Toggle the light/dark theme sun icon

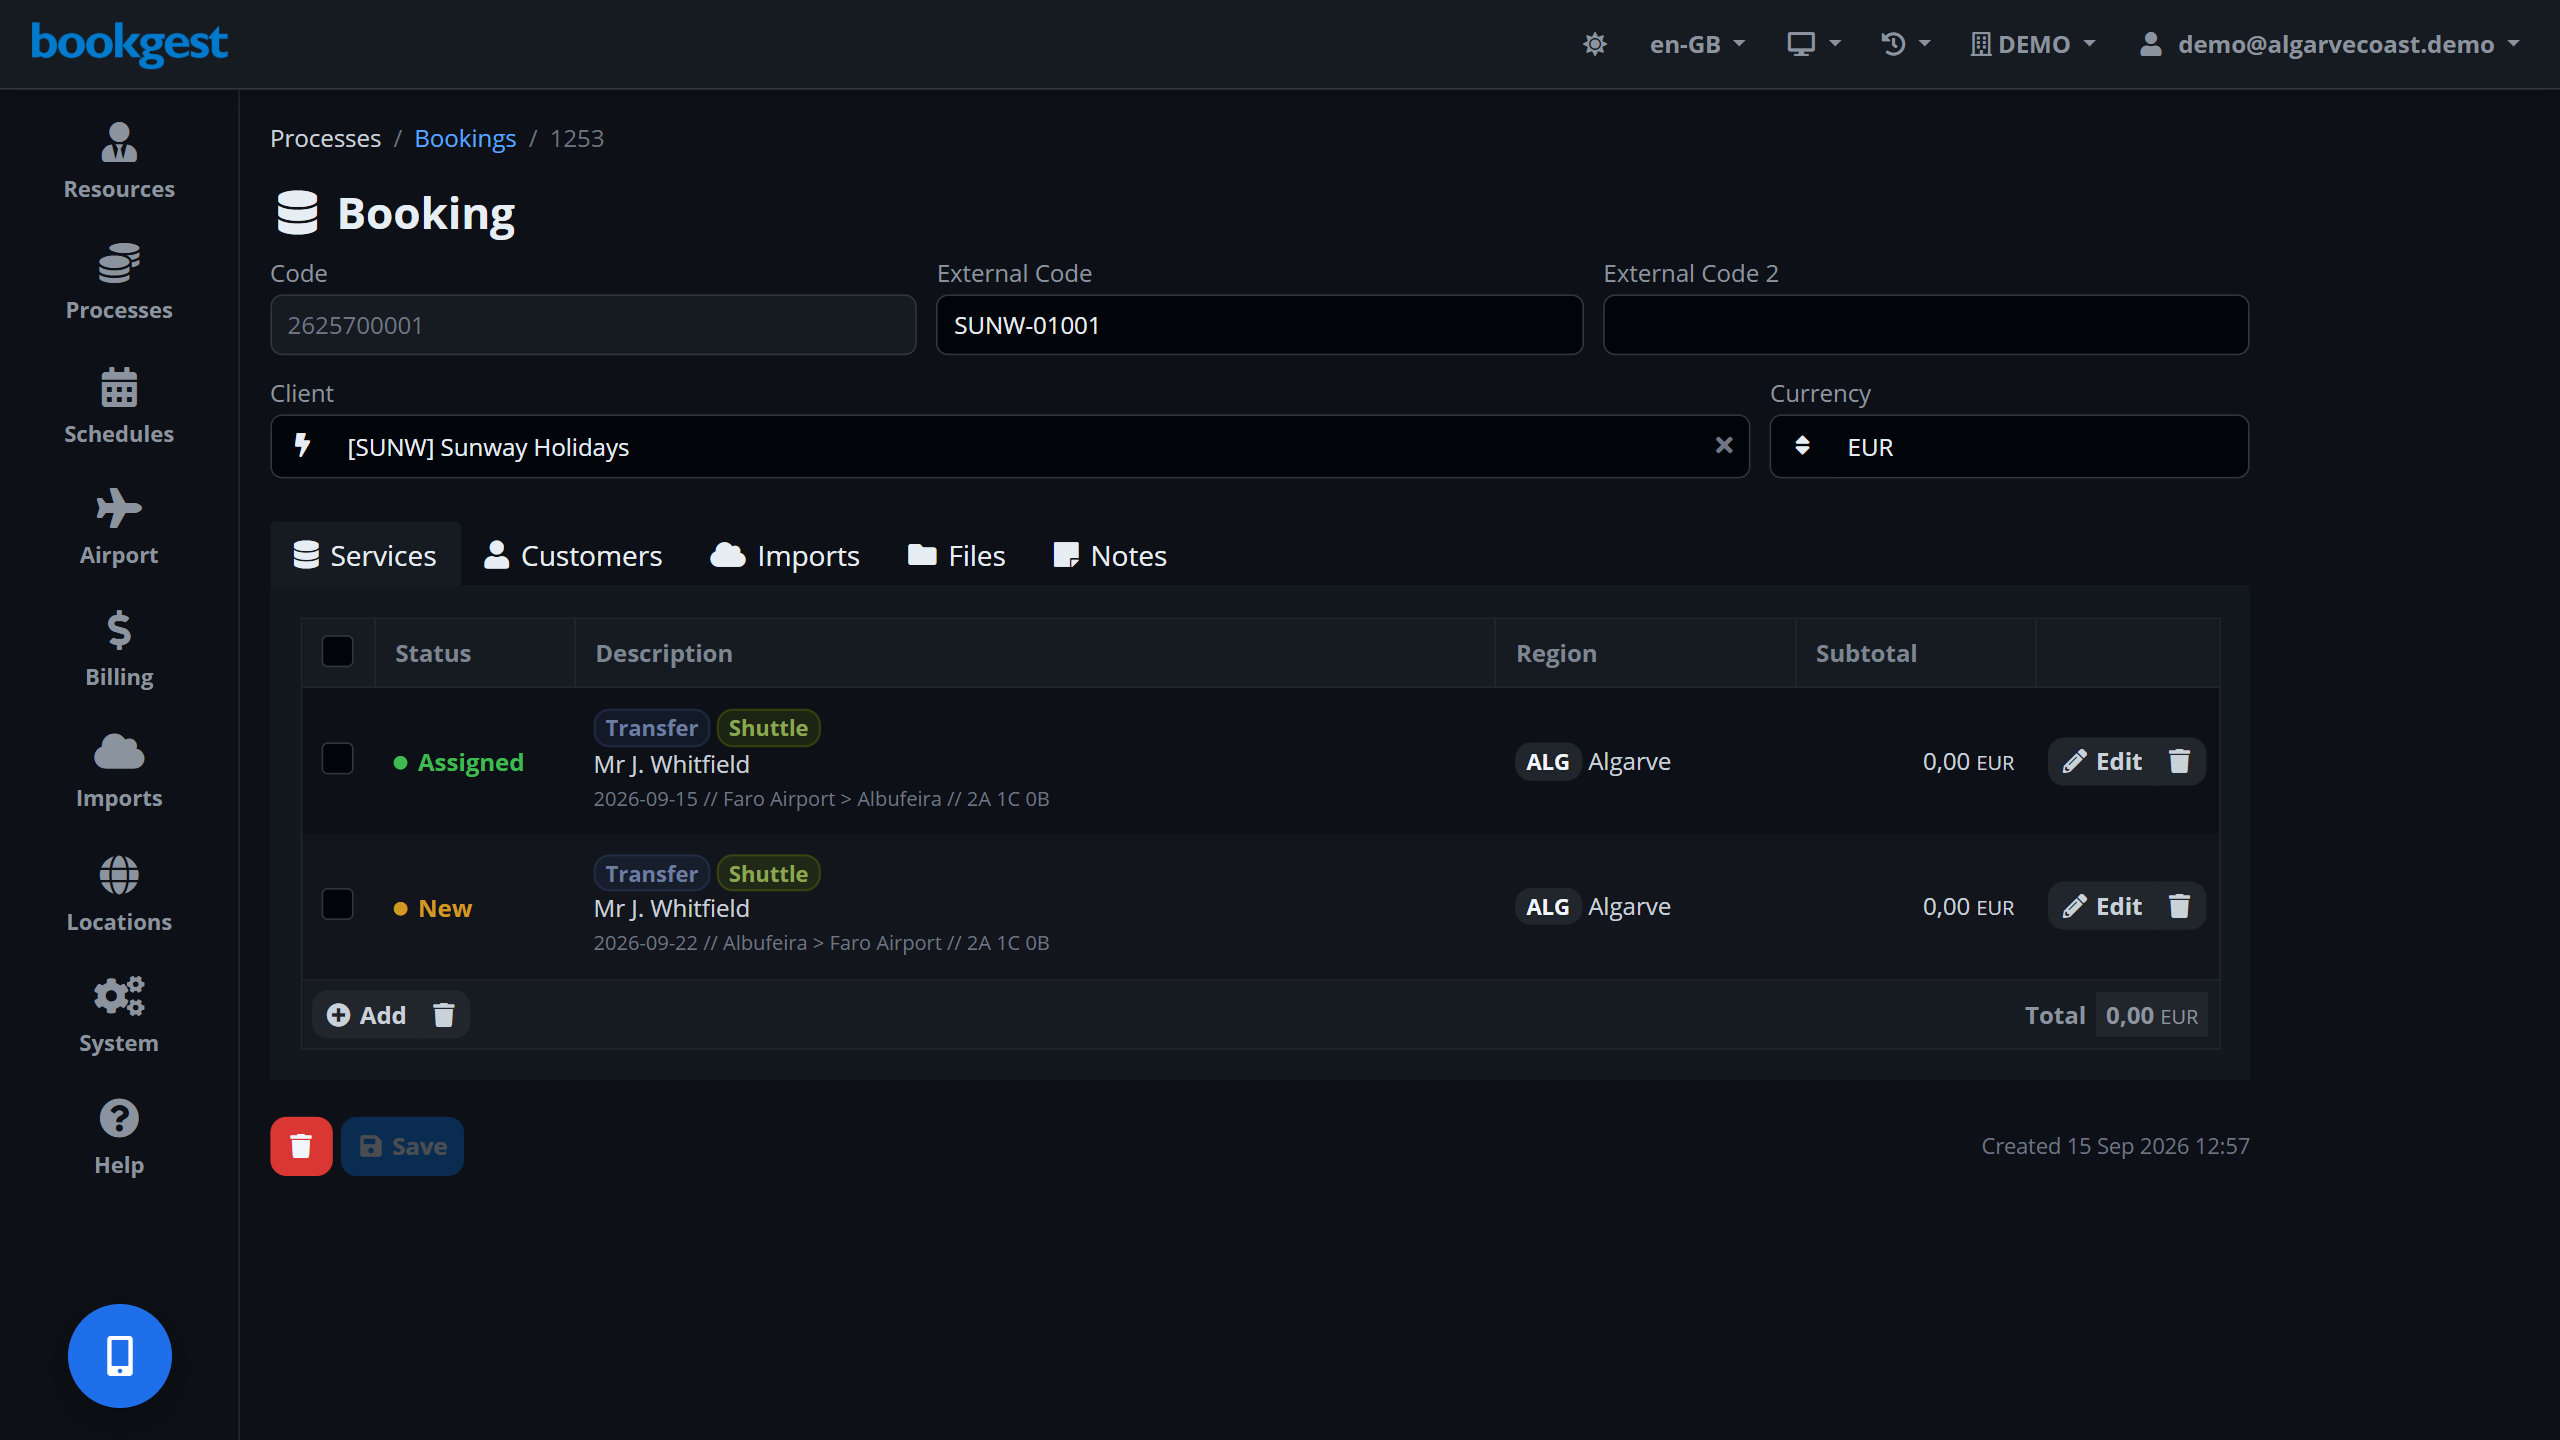(x=1595, y=44)
